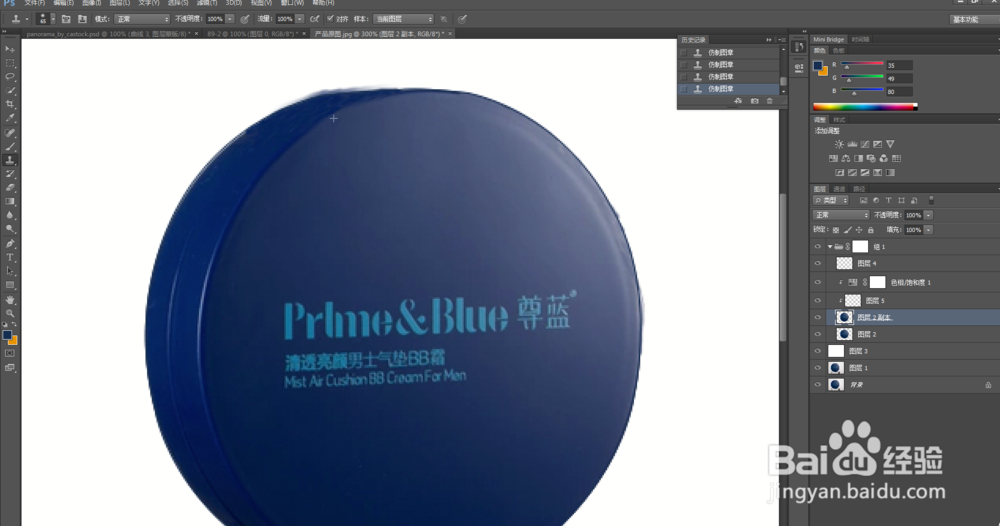1000x526 pixels.
Task: Create new document from state icon
Action: click(739, 101)
